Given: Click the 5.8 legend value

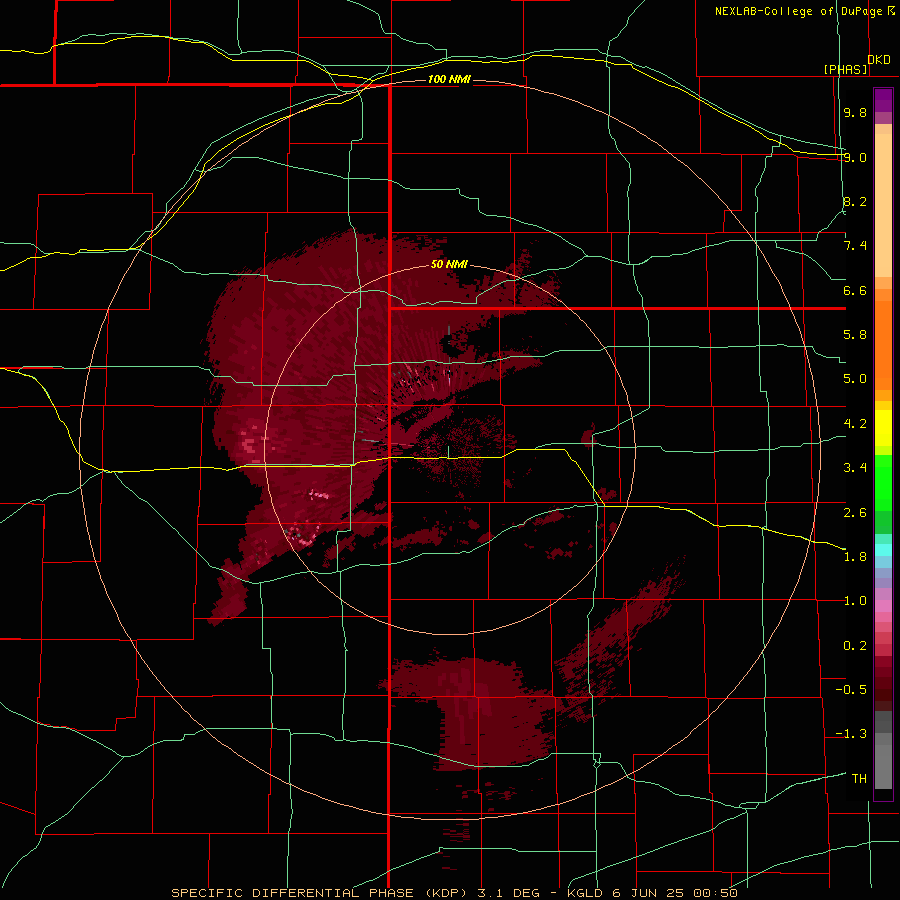Looking at the screenshot, I should (x=855, y=335).
